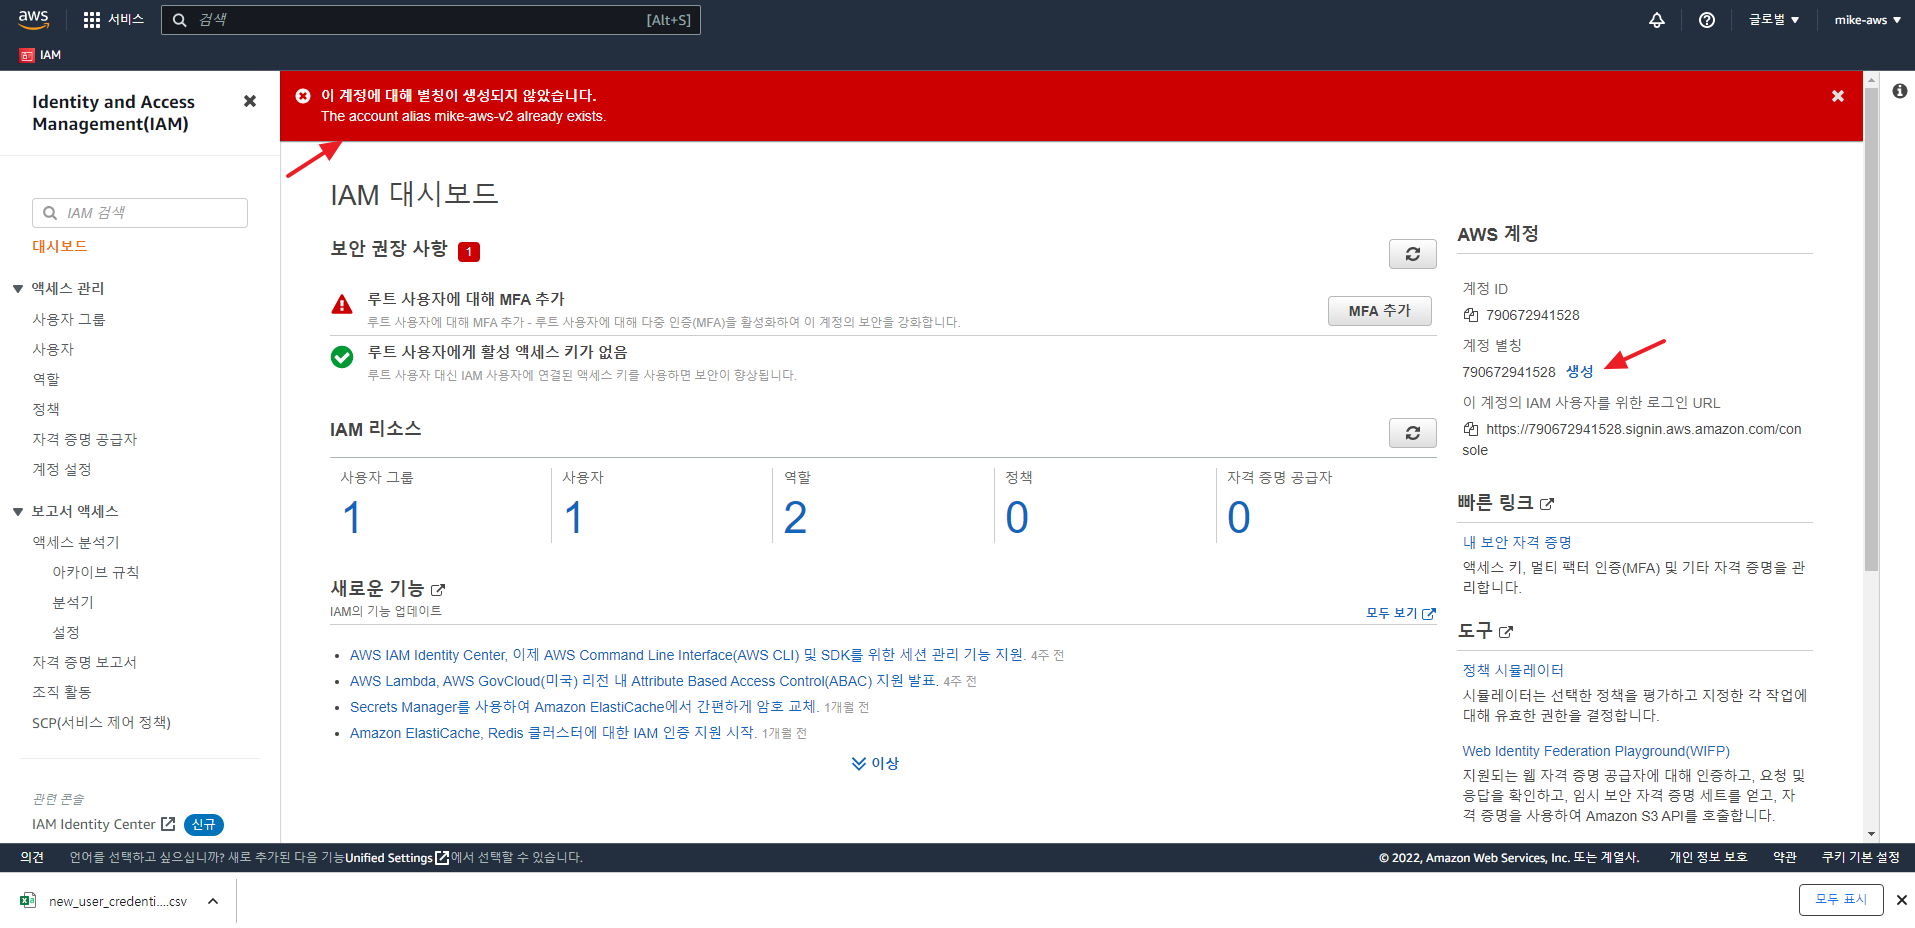The image size is (1915, 928).
Task: Open IAM Identity Center external link icon
Action: pyautogui.click(x=168, y=824)
